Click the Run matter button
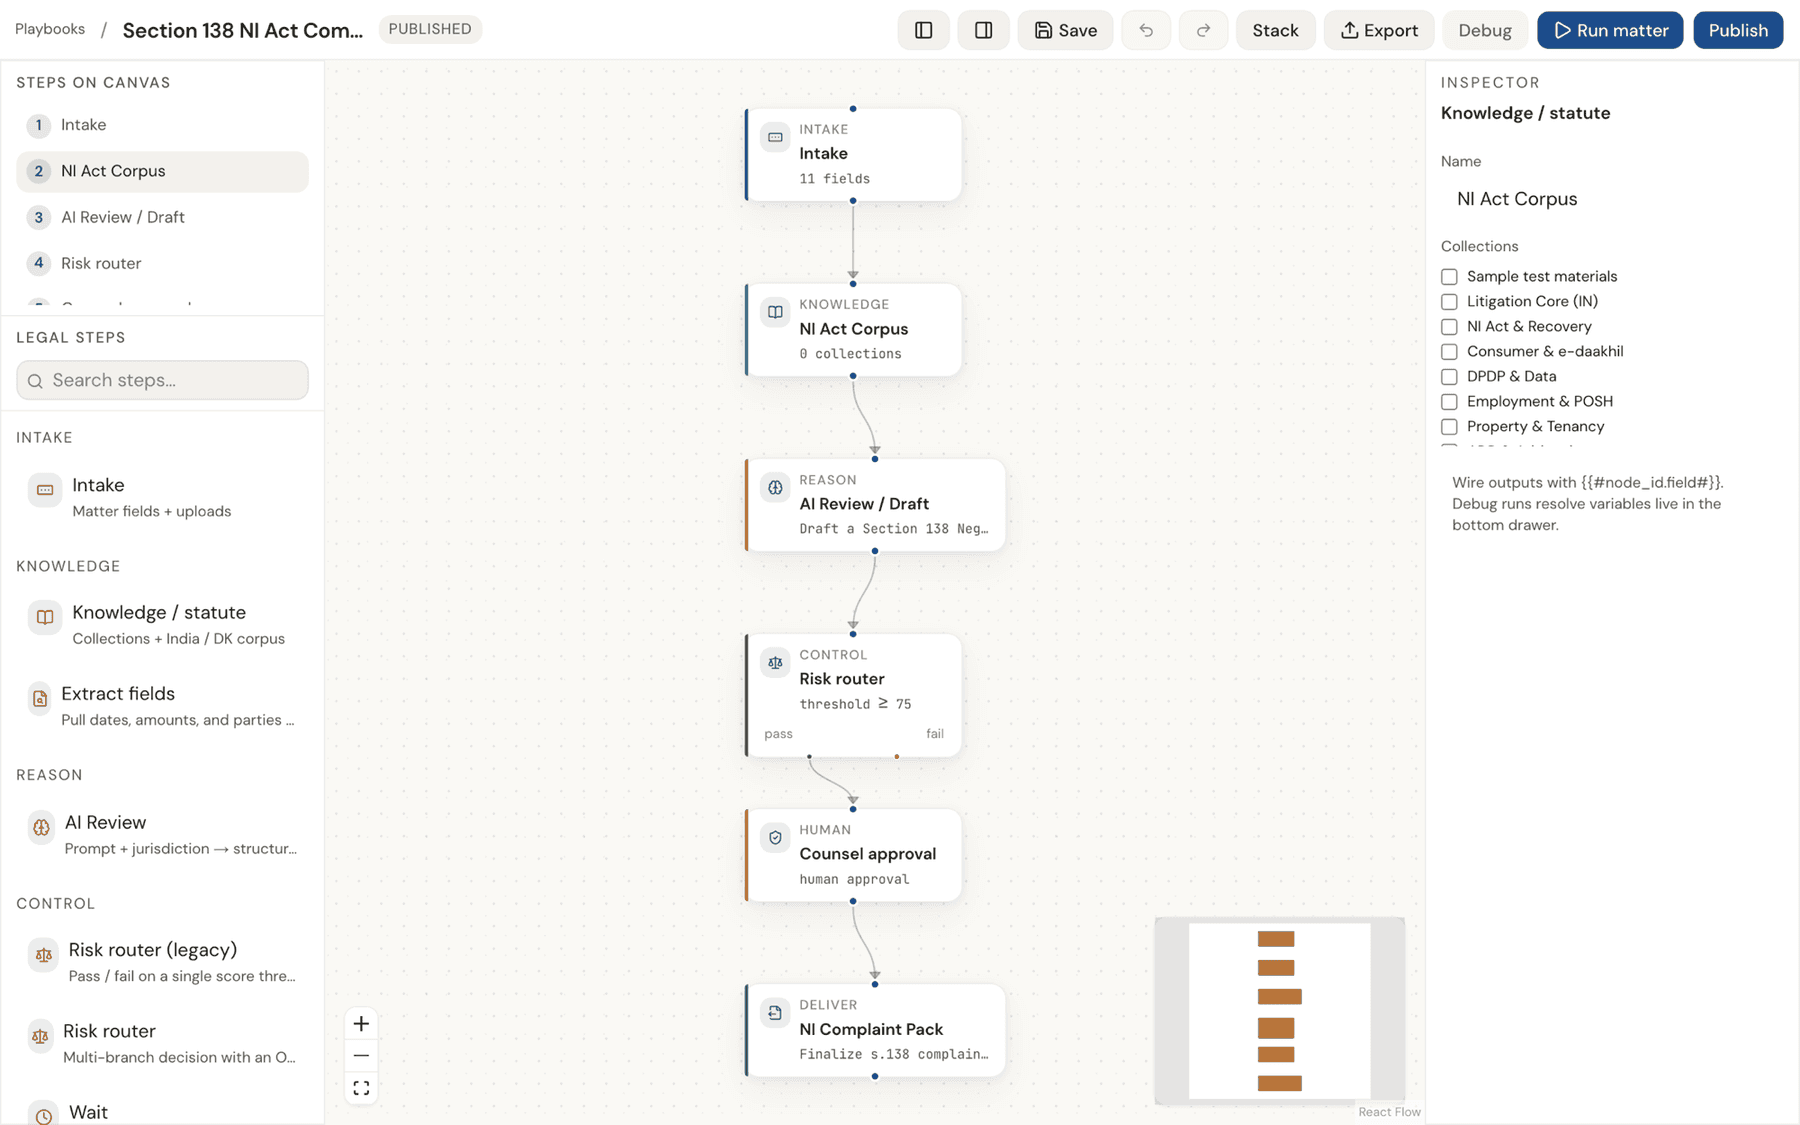This screenshot has width=1800, height=1125. 1610,30
